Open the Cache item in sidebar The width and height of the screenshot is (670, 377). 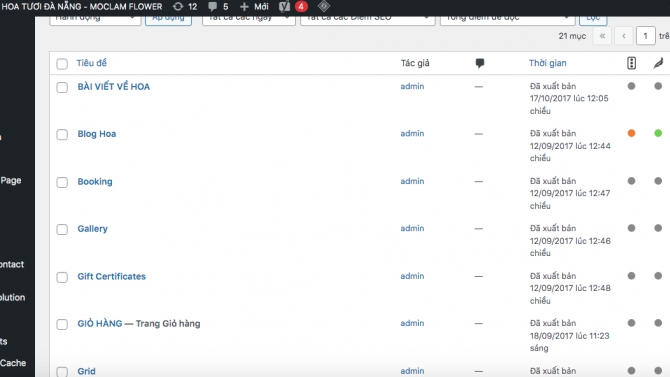(13, 363)
